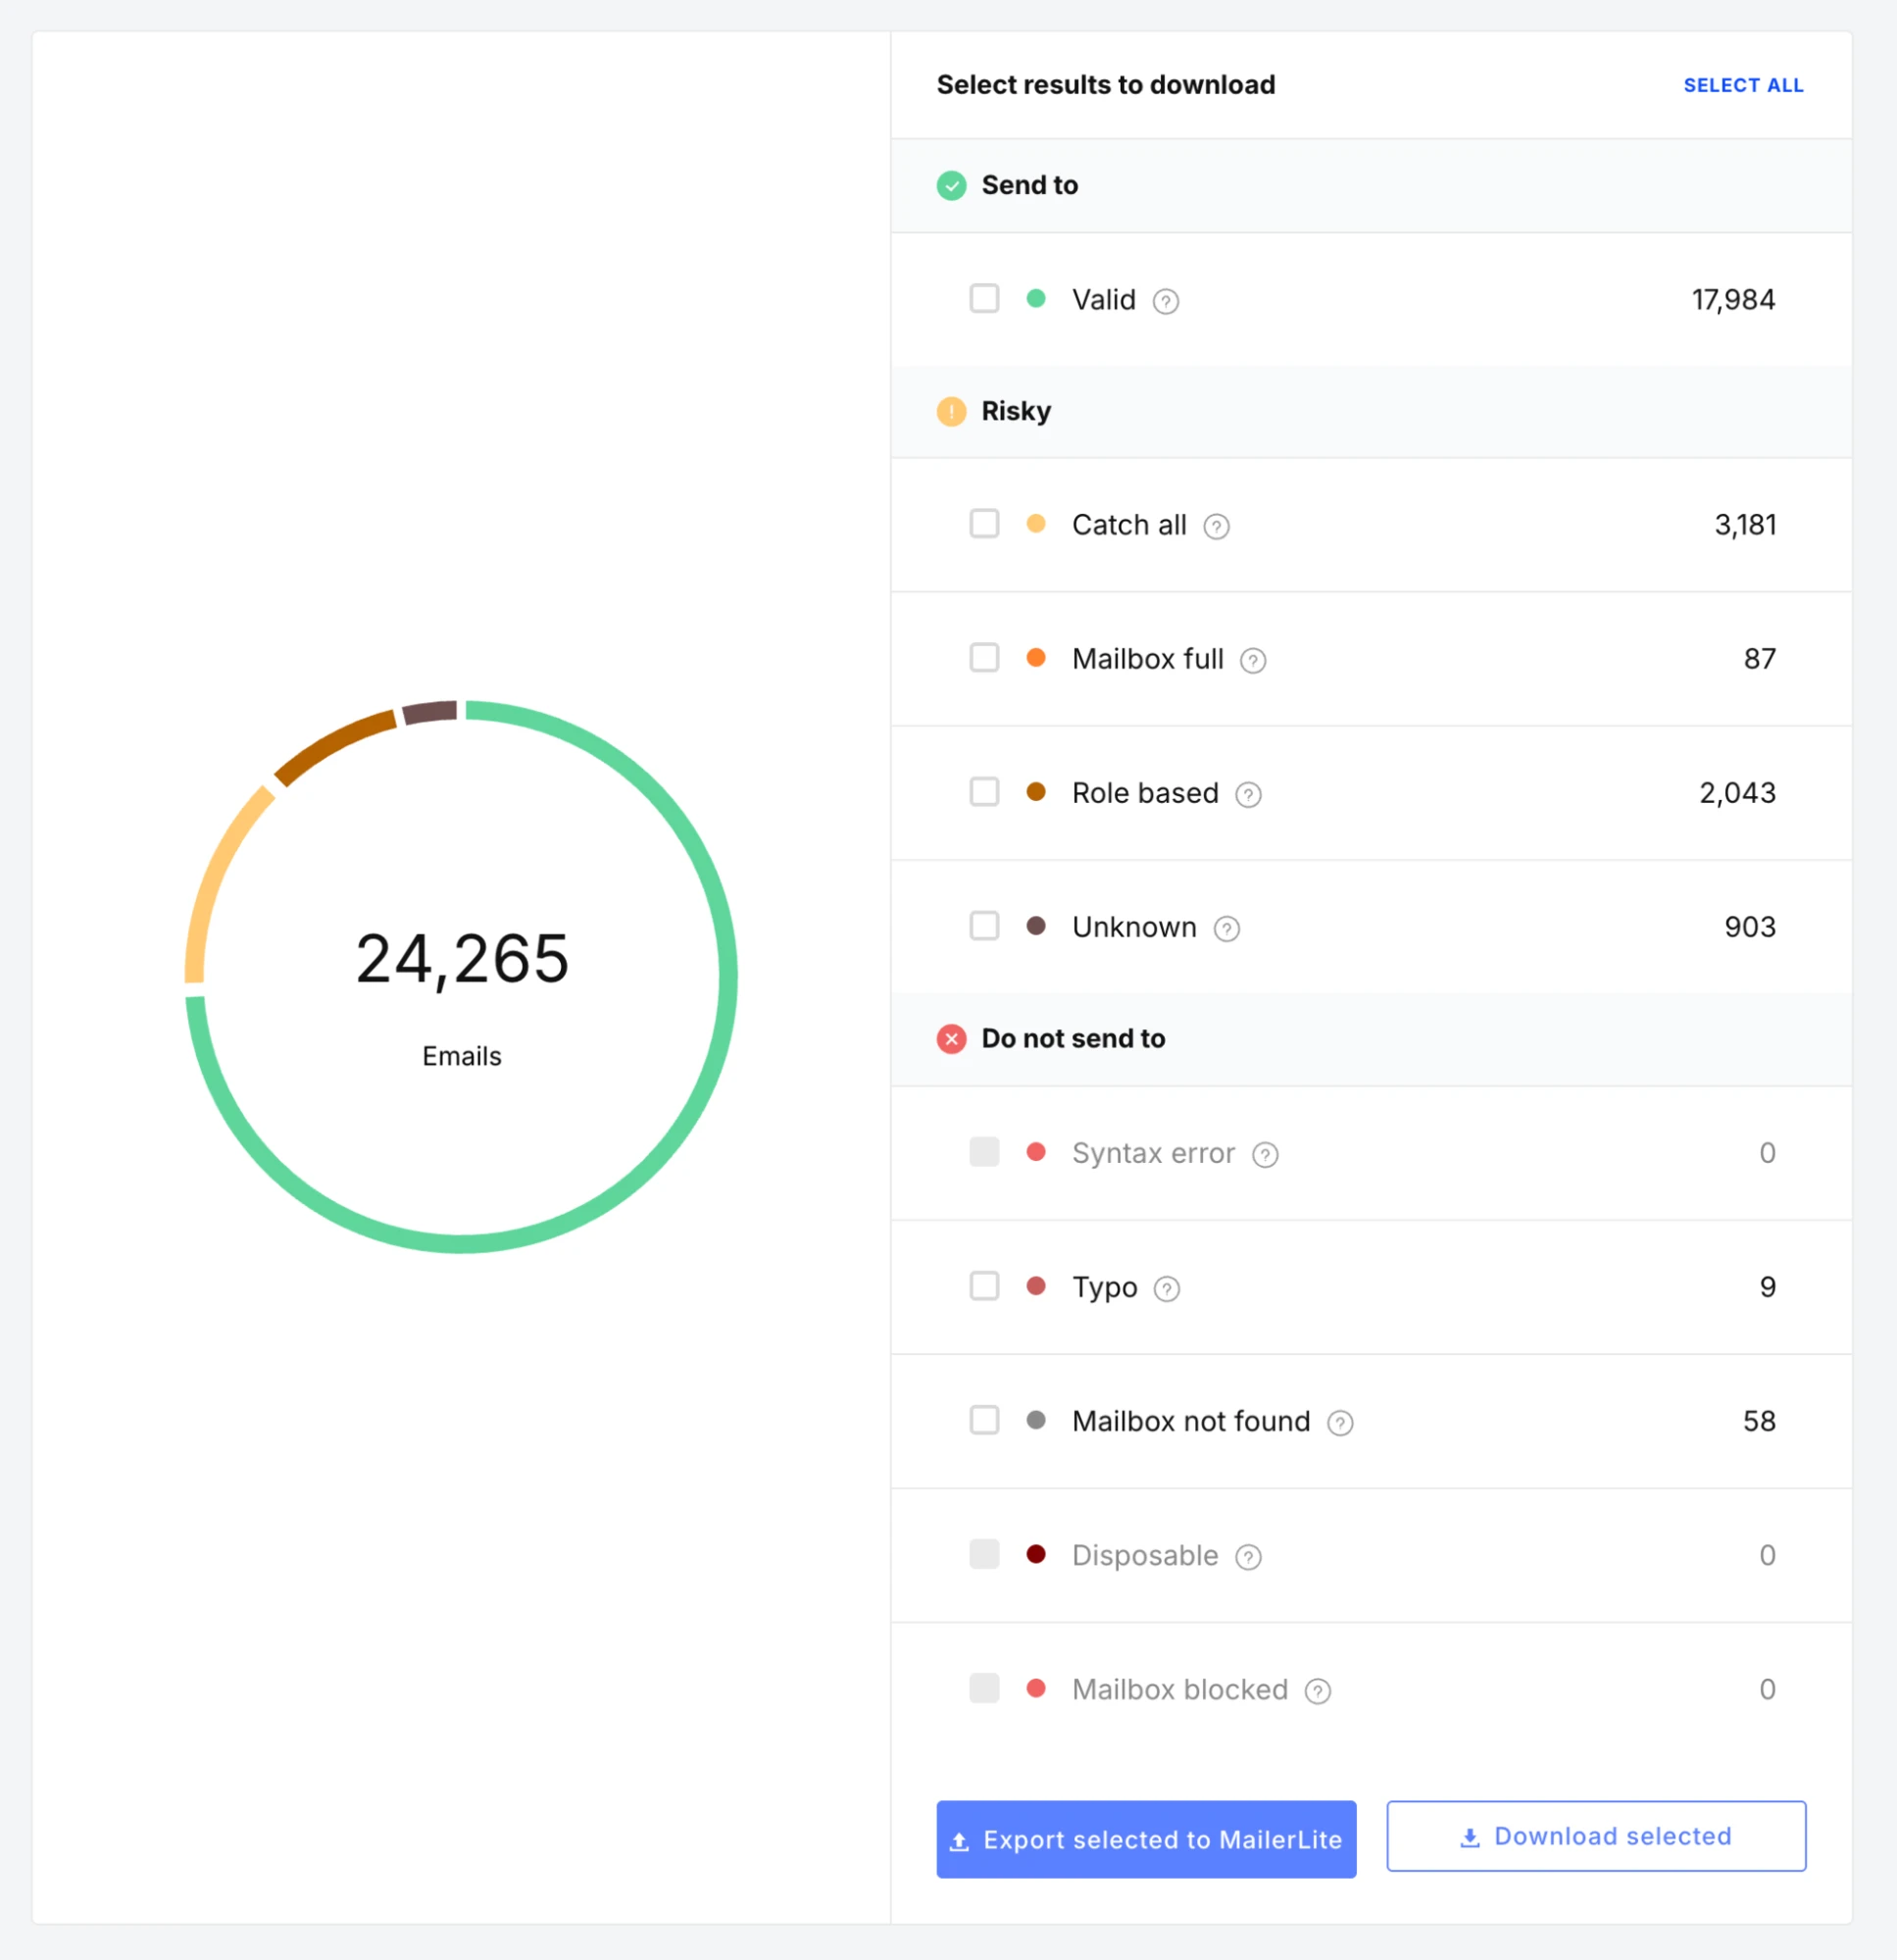Viewport: 1897px width, 1960px height.
Task: Click the help icon beside Mailbox blocked
Action: click(1318, 1691)
